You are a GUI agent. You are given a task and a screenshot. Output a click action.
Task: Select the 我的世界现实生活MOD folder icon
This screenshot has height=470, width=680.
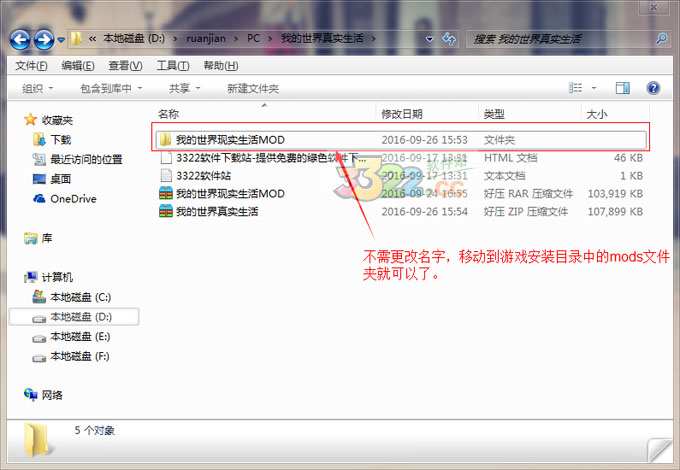(x=165, y=140)
